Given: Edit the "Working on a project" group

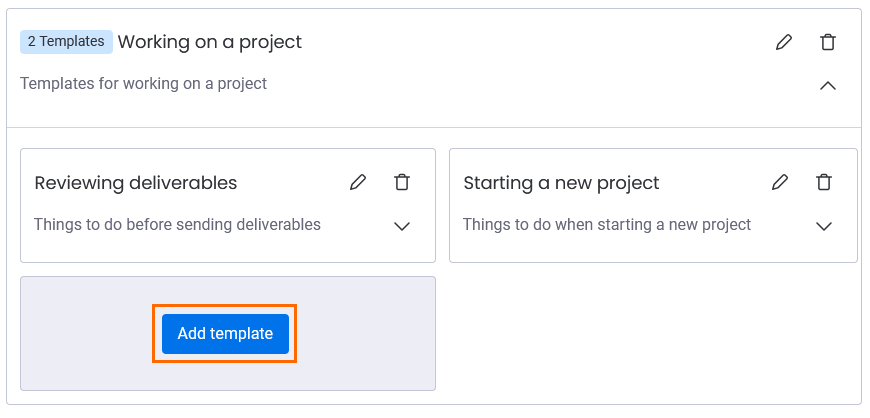Looking at the screenshot, I should (x=784, y=42).
